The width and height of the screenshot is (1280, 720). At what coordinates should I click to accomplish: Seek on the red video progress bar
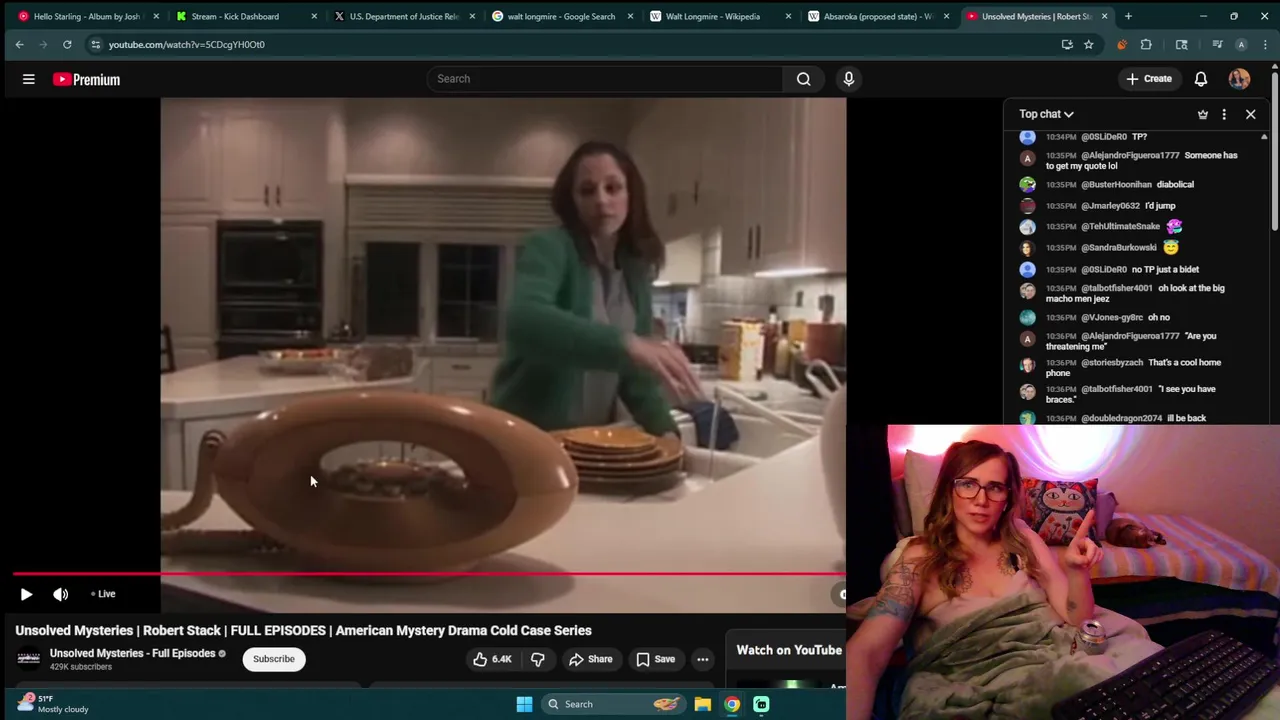pos(430,574)
